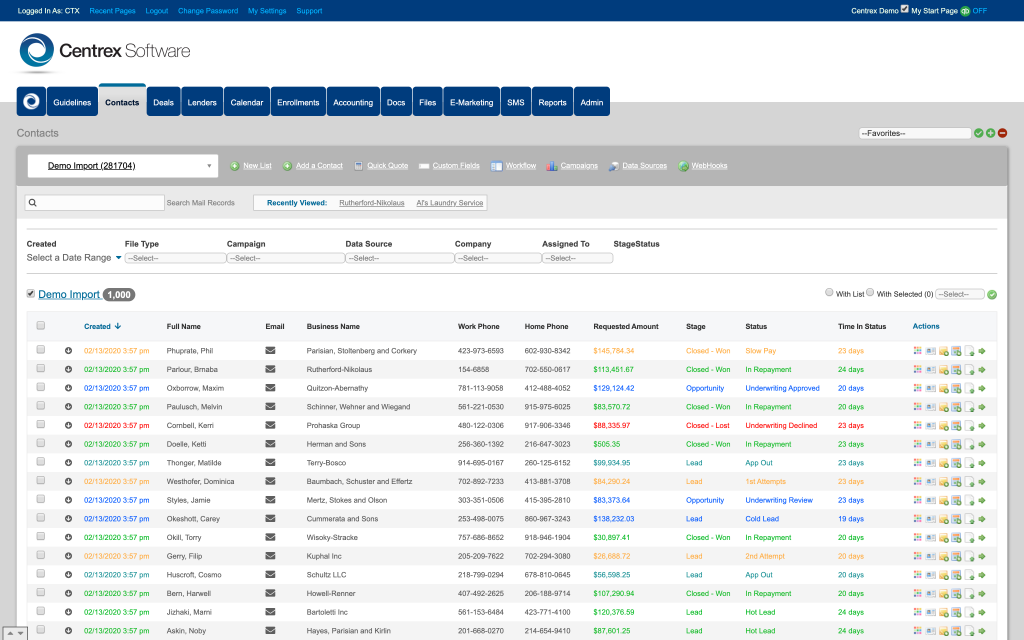Click the Actions column header

pyautogui.click(x=926, y=327)
